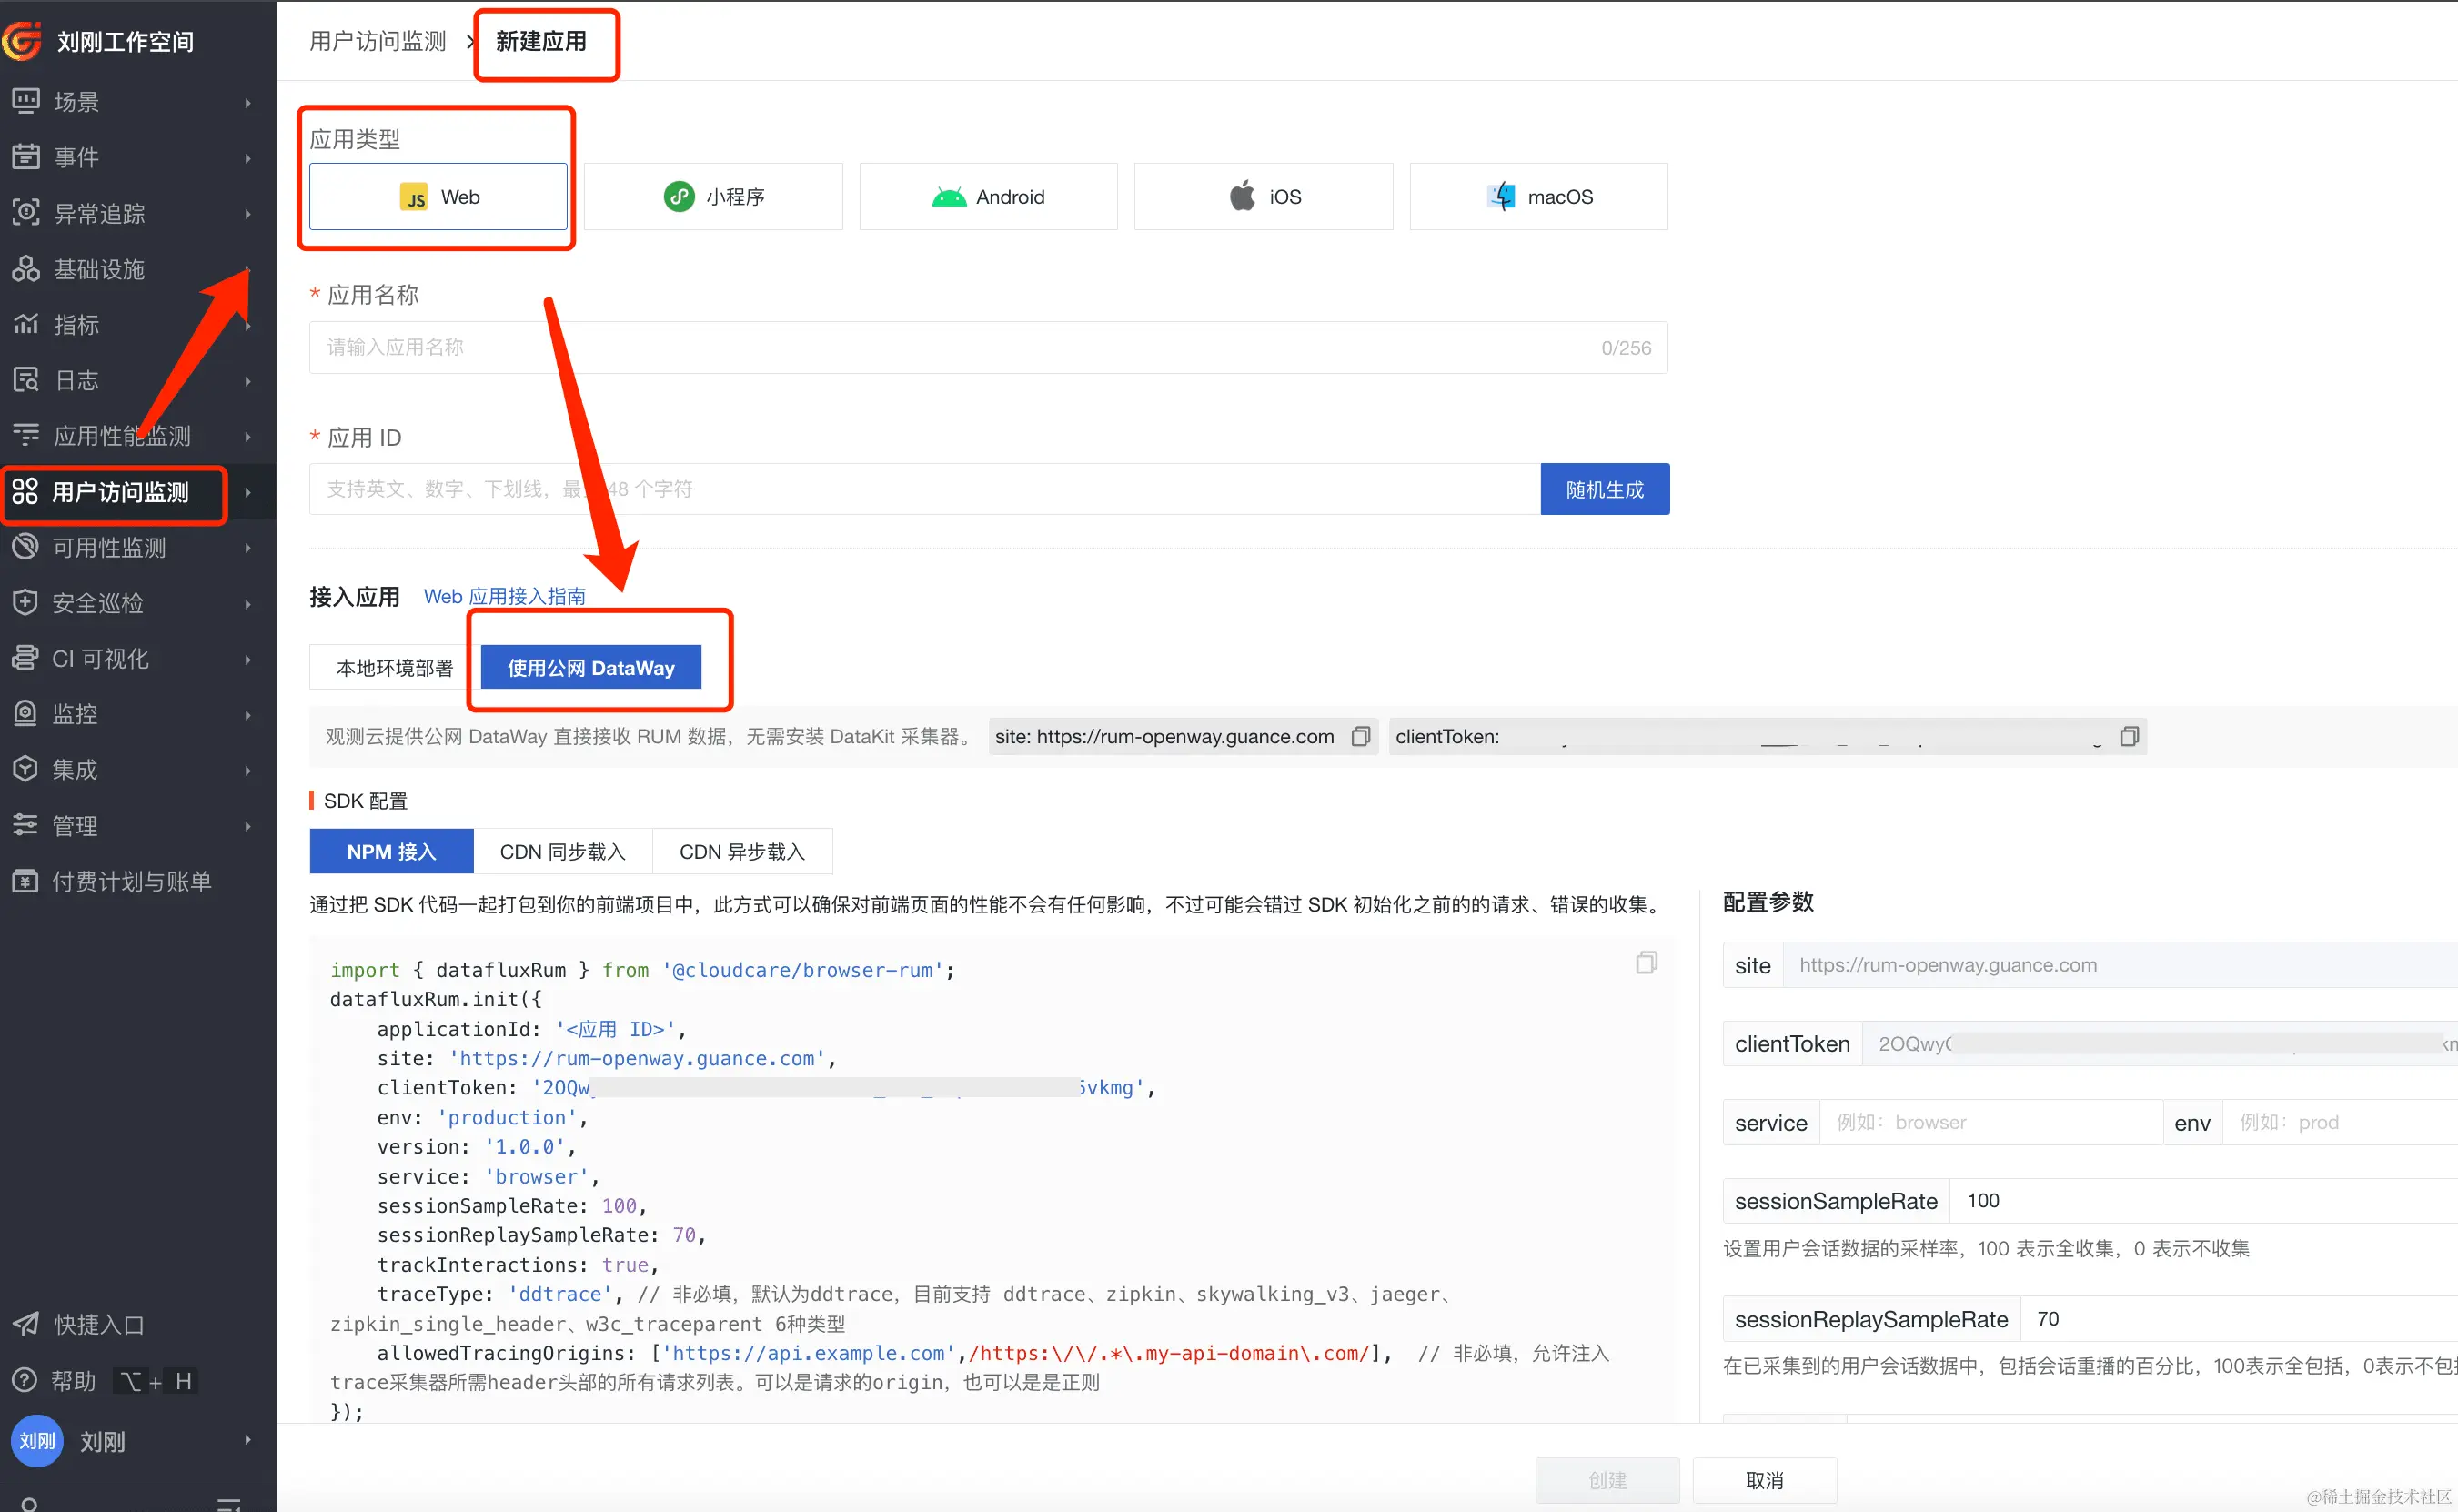Screen dimensions: 2458x1512
Task: Open the Web 应用接入指南 link
Action: (x=505, y=597)
